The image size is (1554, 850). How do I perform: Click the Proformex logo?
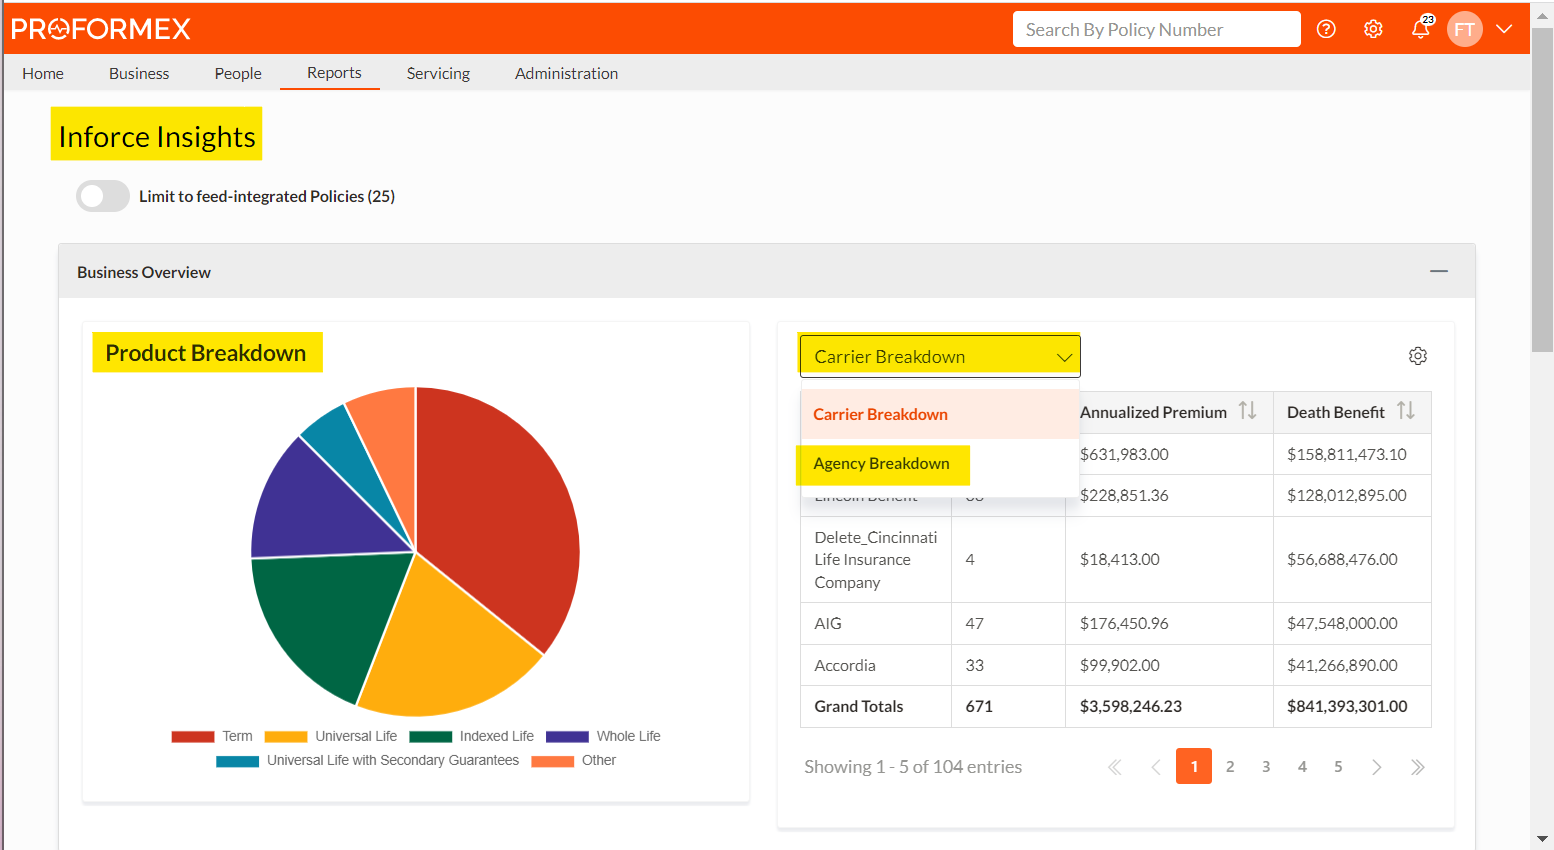(100, 28)
